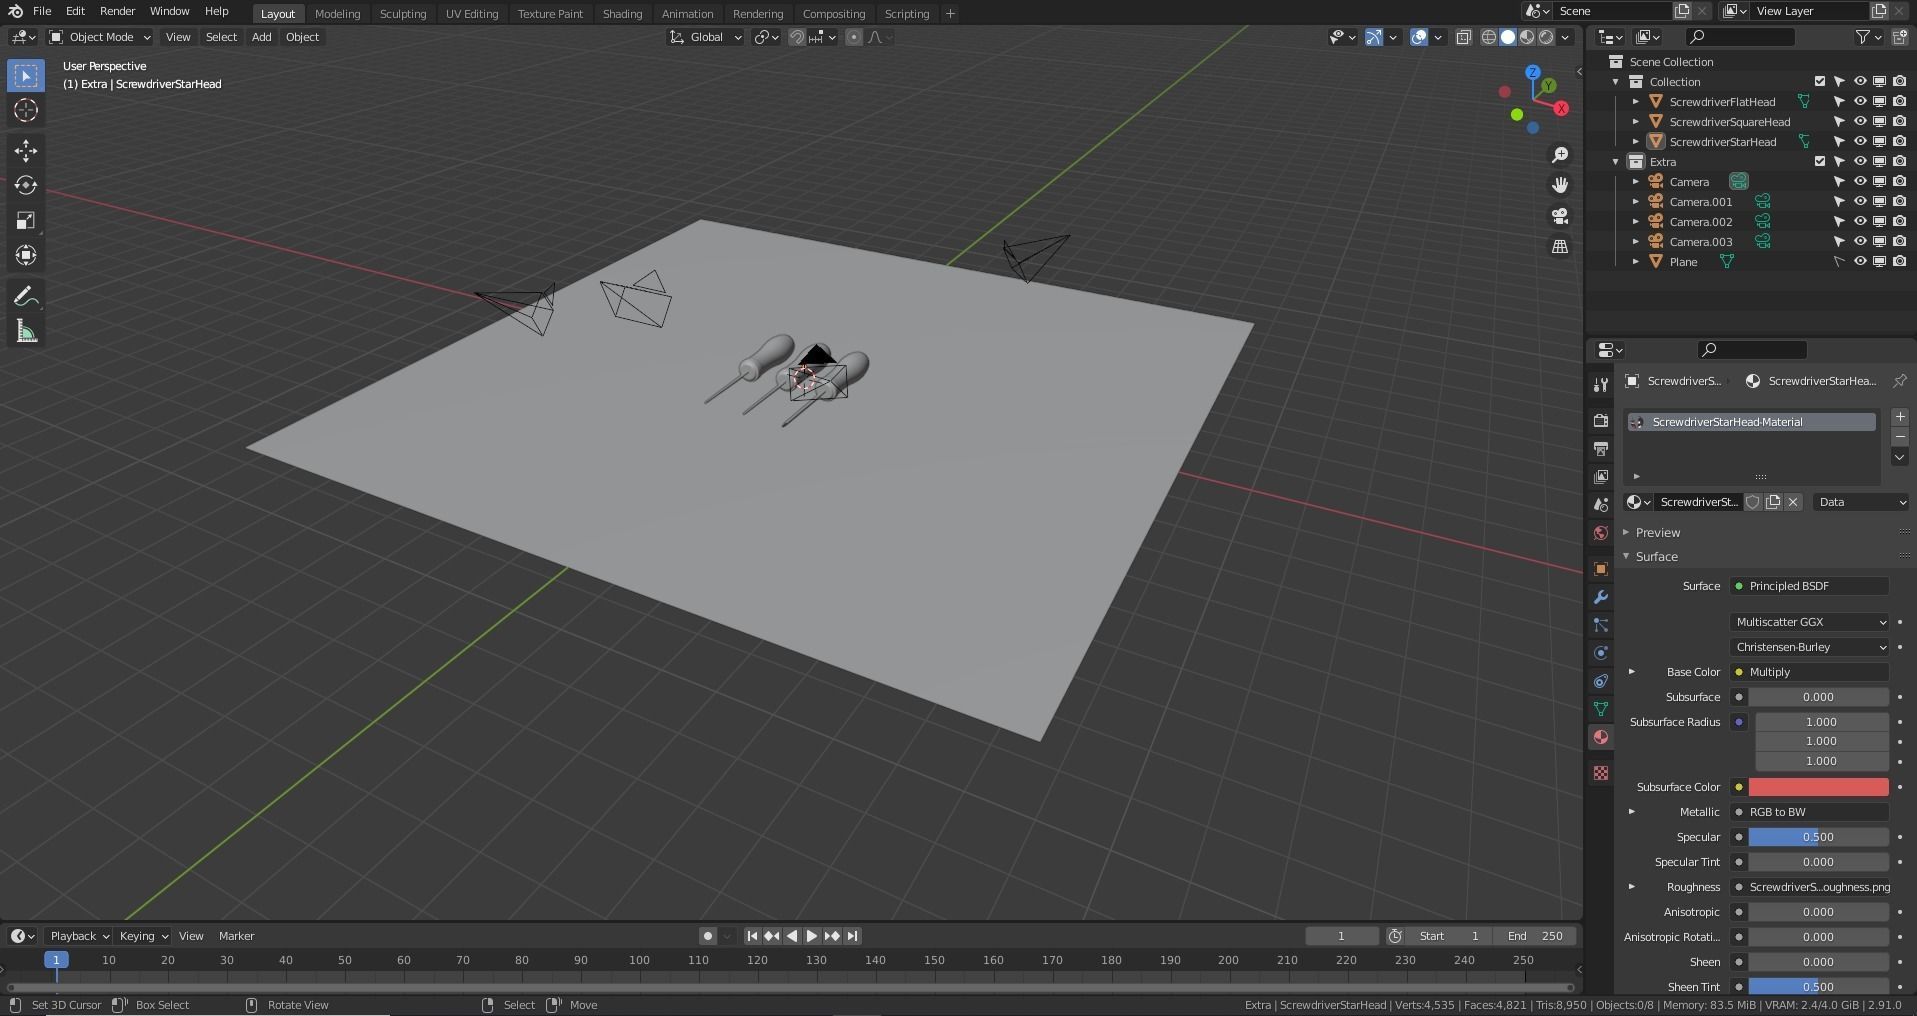Switch to UV Editing workspace tab
The image size is (1917, 1016).
472,14
